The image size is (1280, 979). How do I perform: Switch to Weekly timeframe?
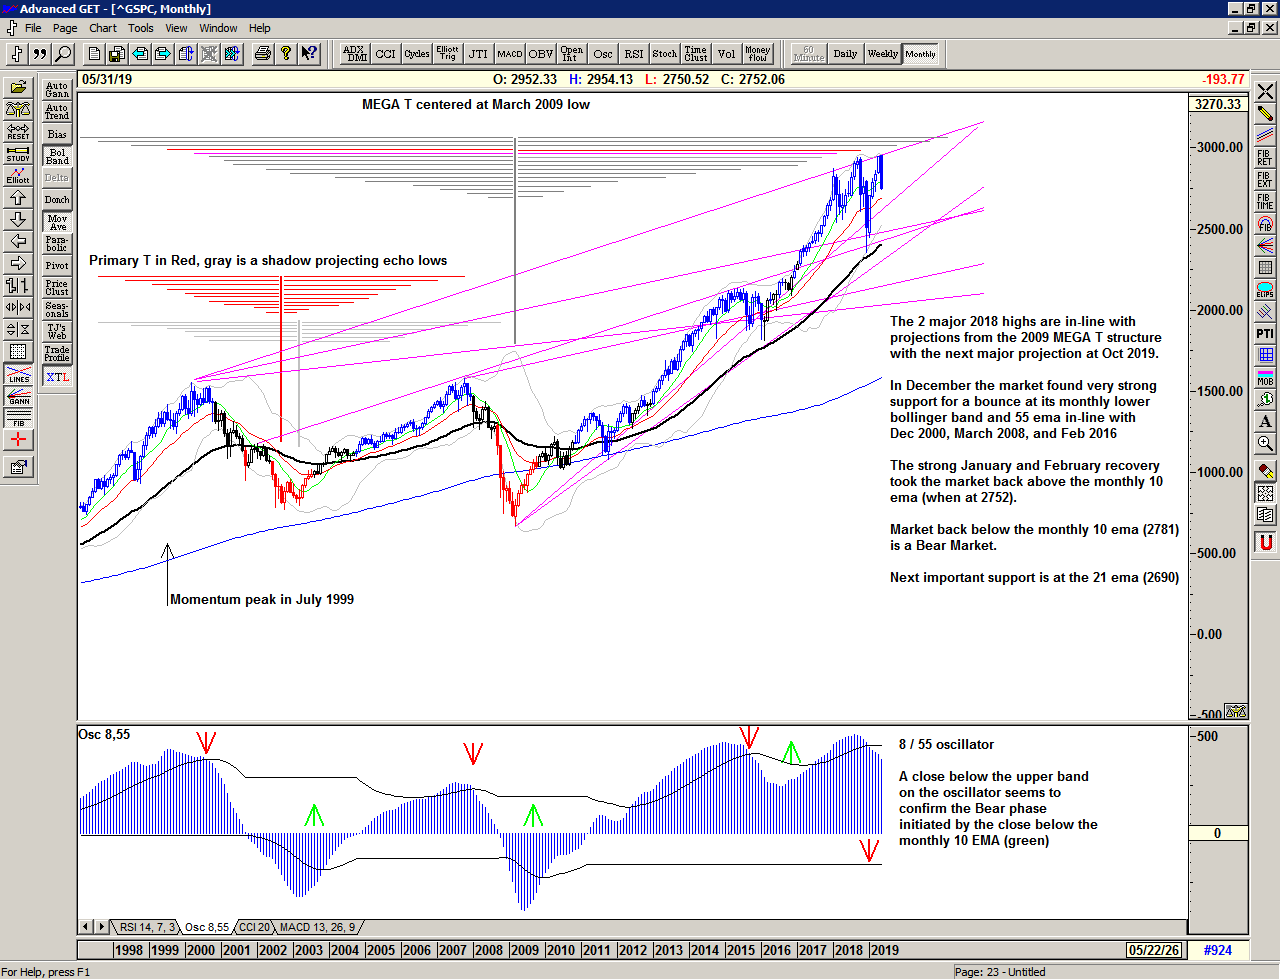click(x=882, y=54)
